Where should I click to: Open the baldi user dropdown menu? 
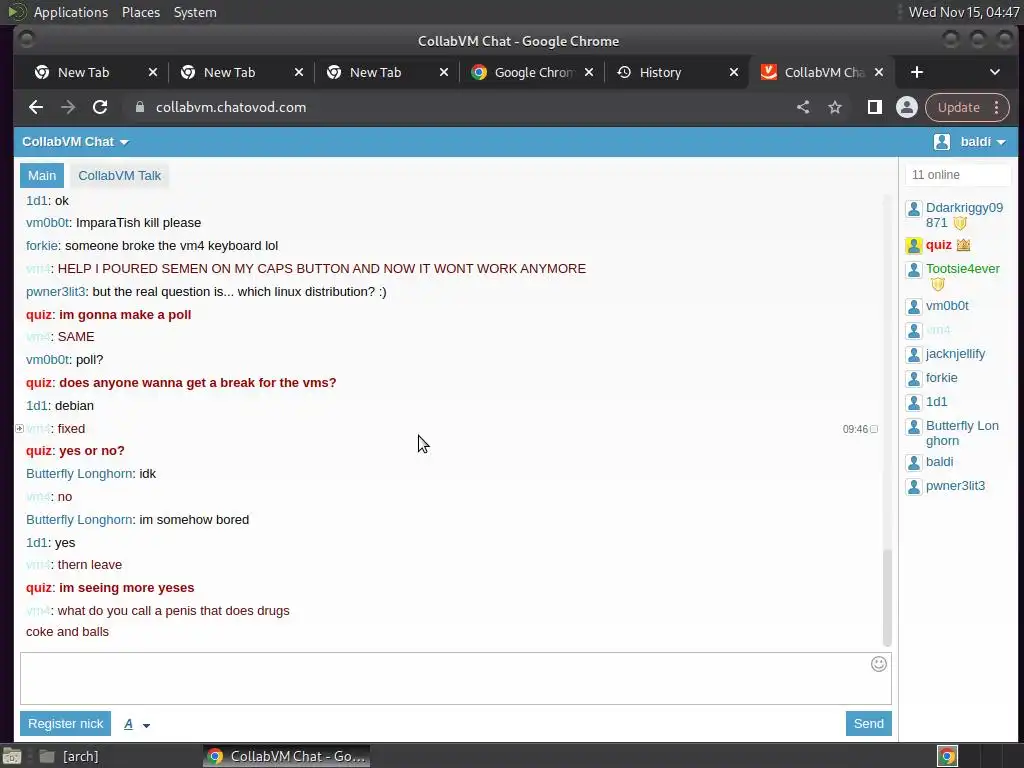click(982, 142)
